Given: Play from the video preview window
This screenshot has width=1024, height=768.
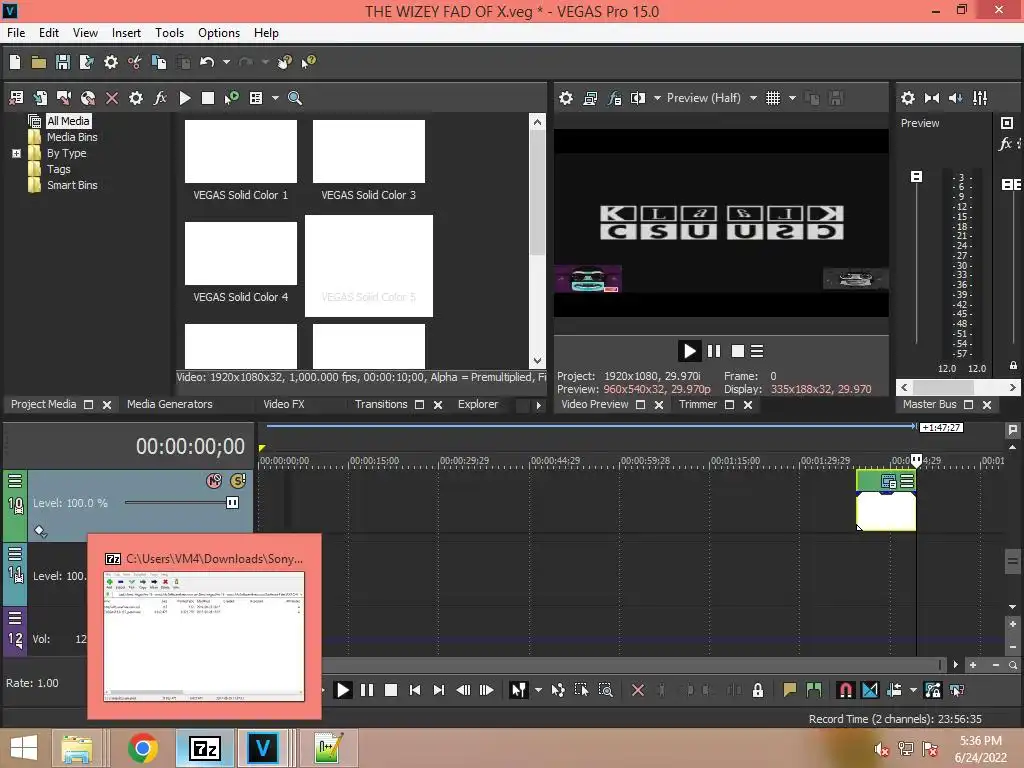Looking at the screenshot, I should (x=689, y=351).
